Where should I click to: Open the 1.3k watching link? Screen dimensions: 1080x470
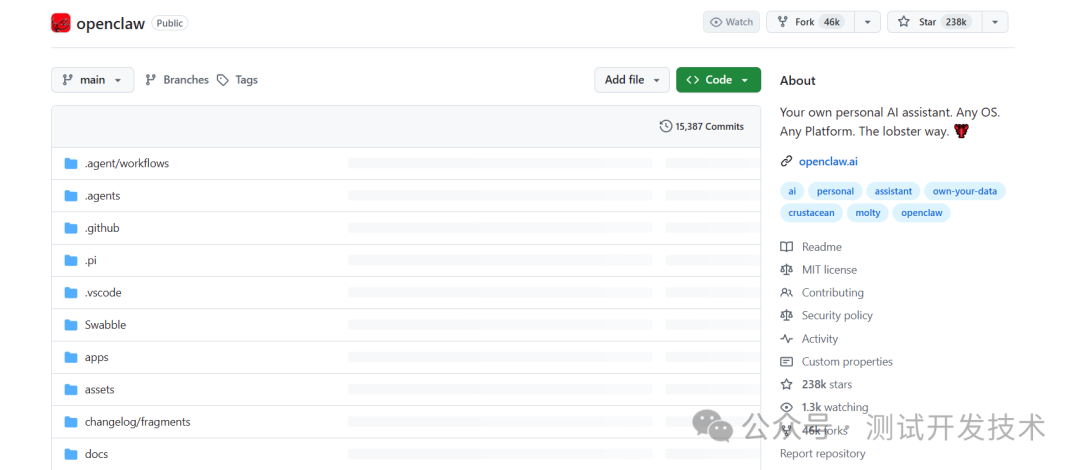point(835,407)
